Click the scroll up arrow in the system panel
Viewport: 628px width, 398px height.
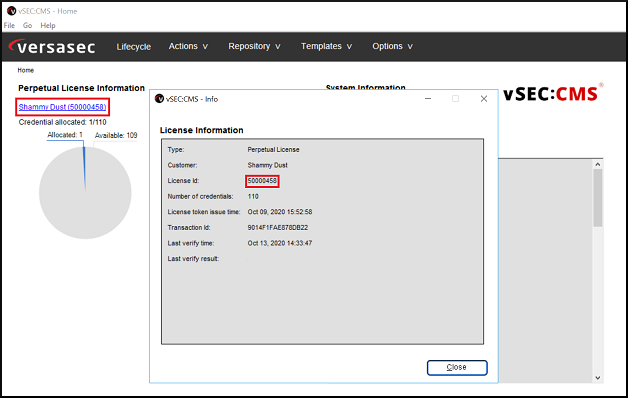[598, 164]
